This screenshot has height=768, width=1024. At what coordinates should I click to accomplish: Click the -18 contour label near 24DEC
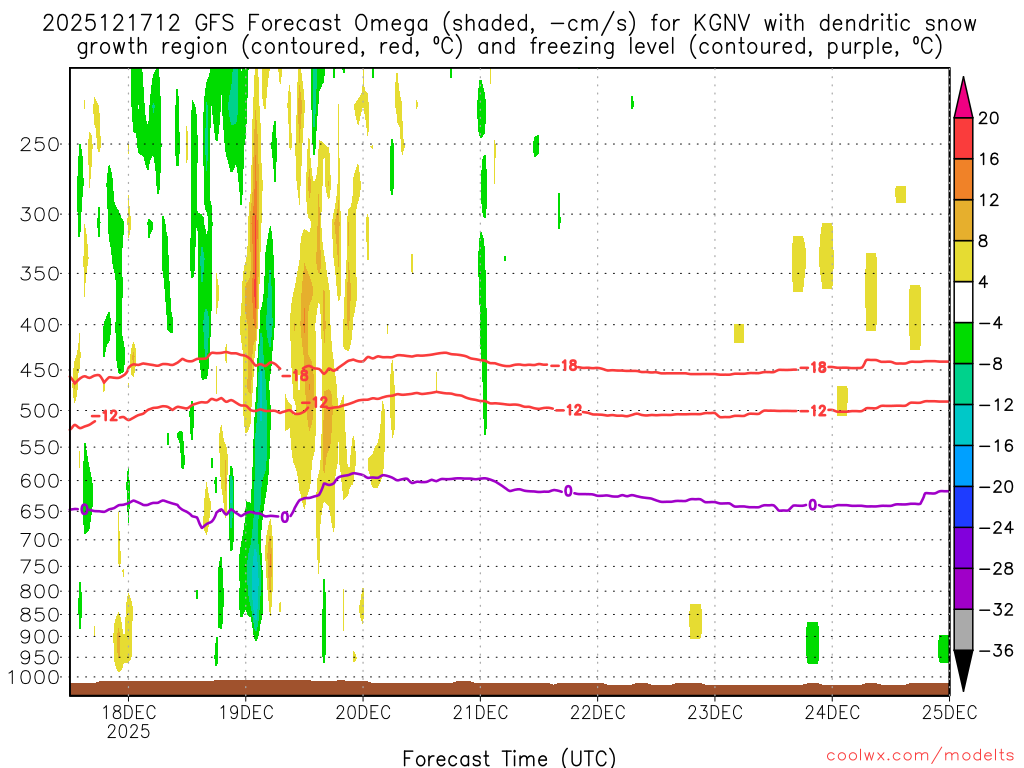tap(813, 368)
